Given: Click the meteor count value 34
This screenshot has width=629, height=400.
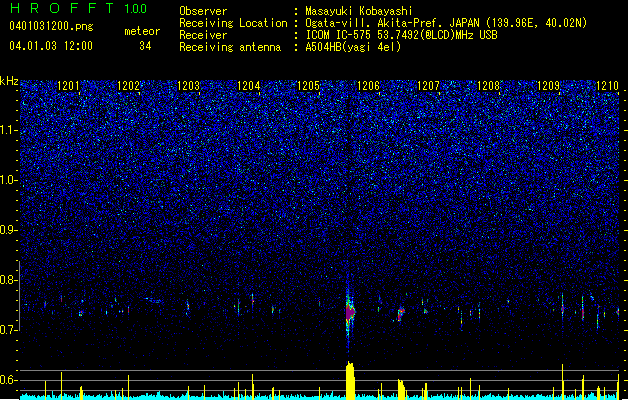Looking at the screenshot, I should coord(145,46).
